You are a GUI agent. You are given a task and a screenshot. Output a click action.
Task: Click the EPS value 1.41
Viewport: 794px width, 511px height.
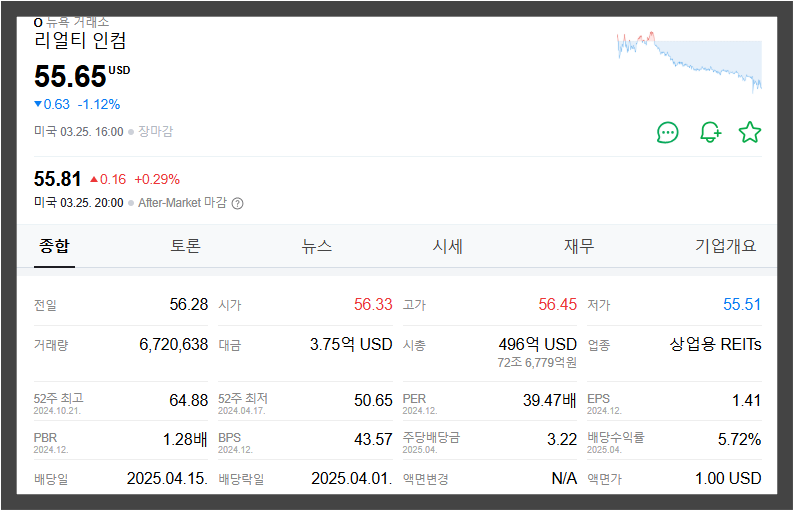click(747, 401)
